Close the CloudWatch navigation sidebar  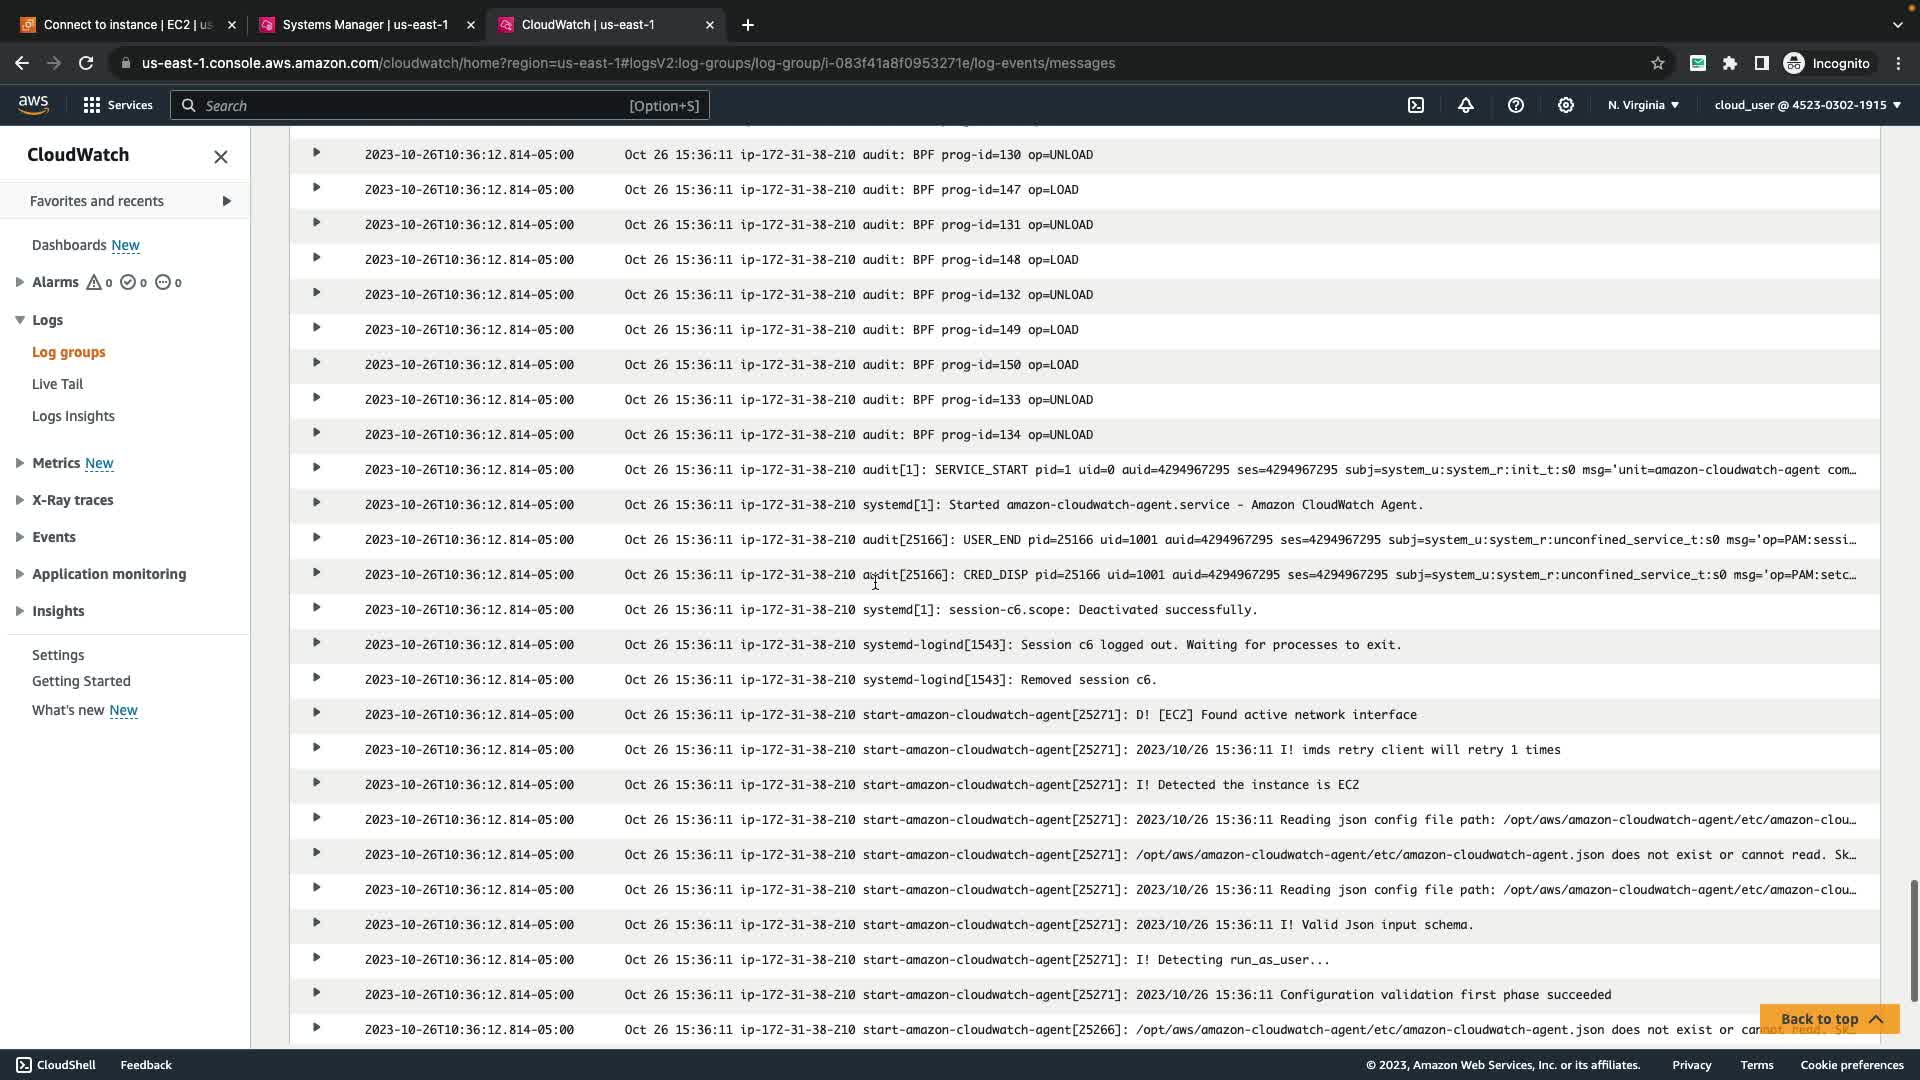click(x=221, y=157)
